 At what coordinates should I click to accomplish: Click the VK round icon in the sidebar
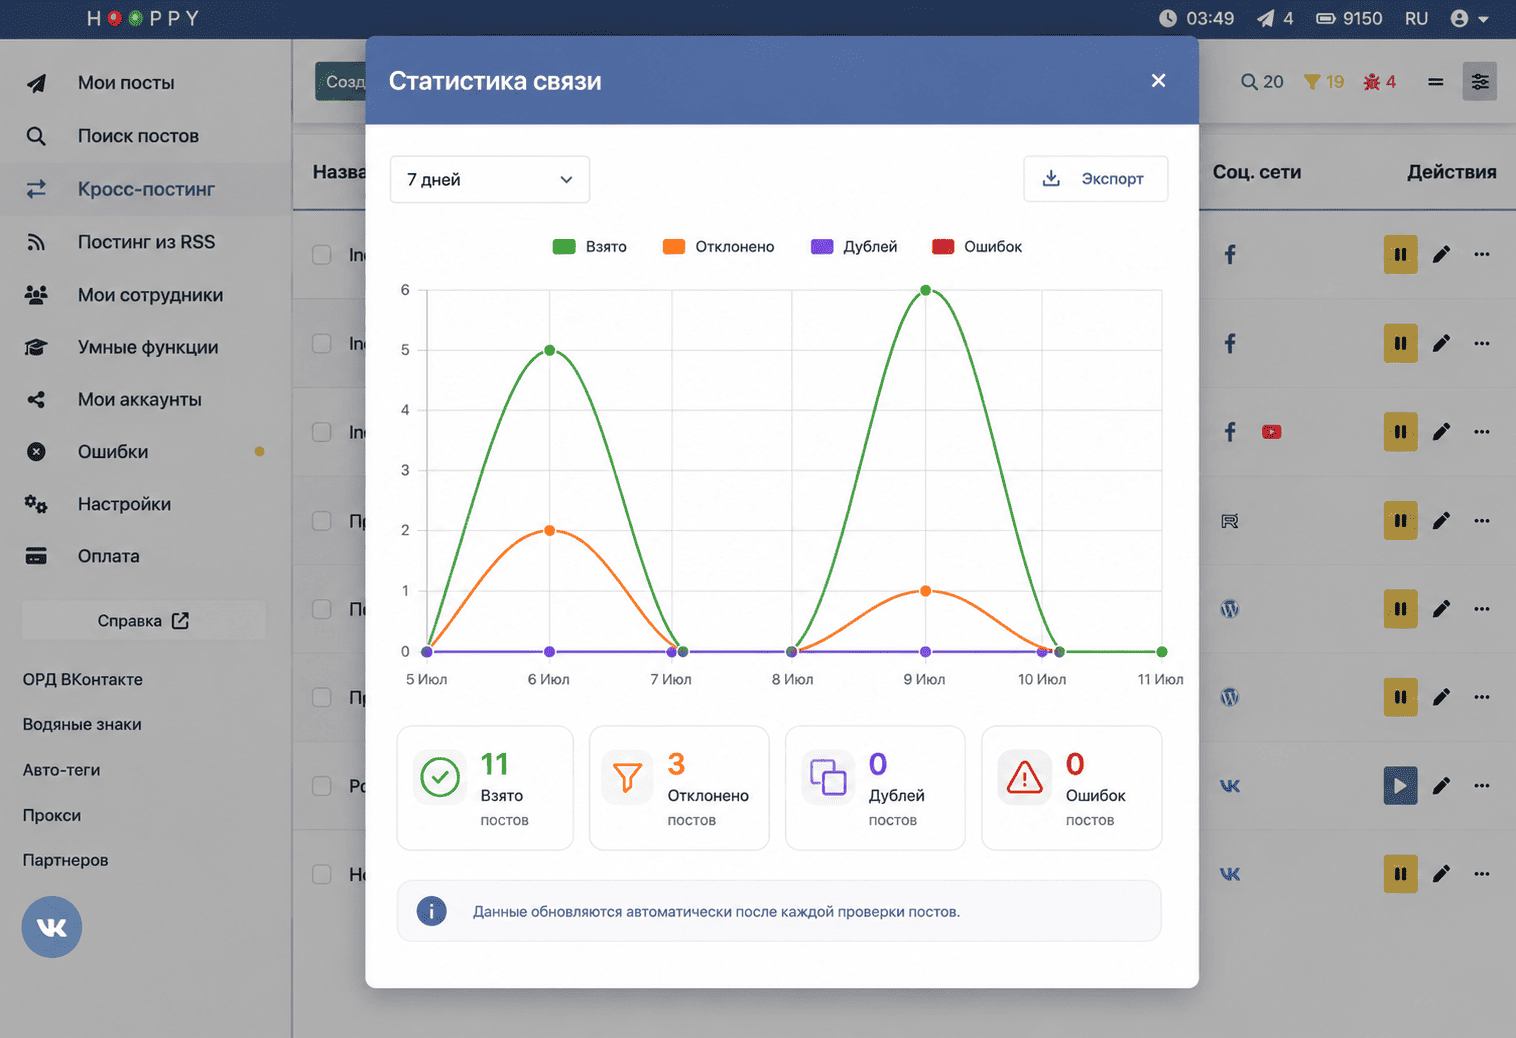point(51,927)
